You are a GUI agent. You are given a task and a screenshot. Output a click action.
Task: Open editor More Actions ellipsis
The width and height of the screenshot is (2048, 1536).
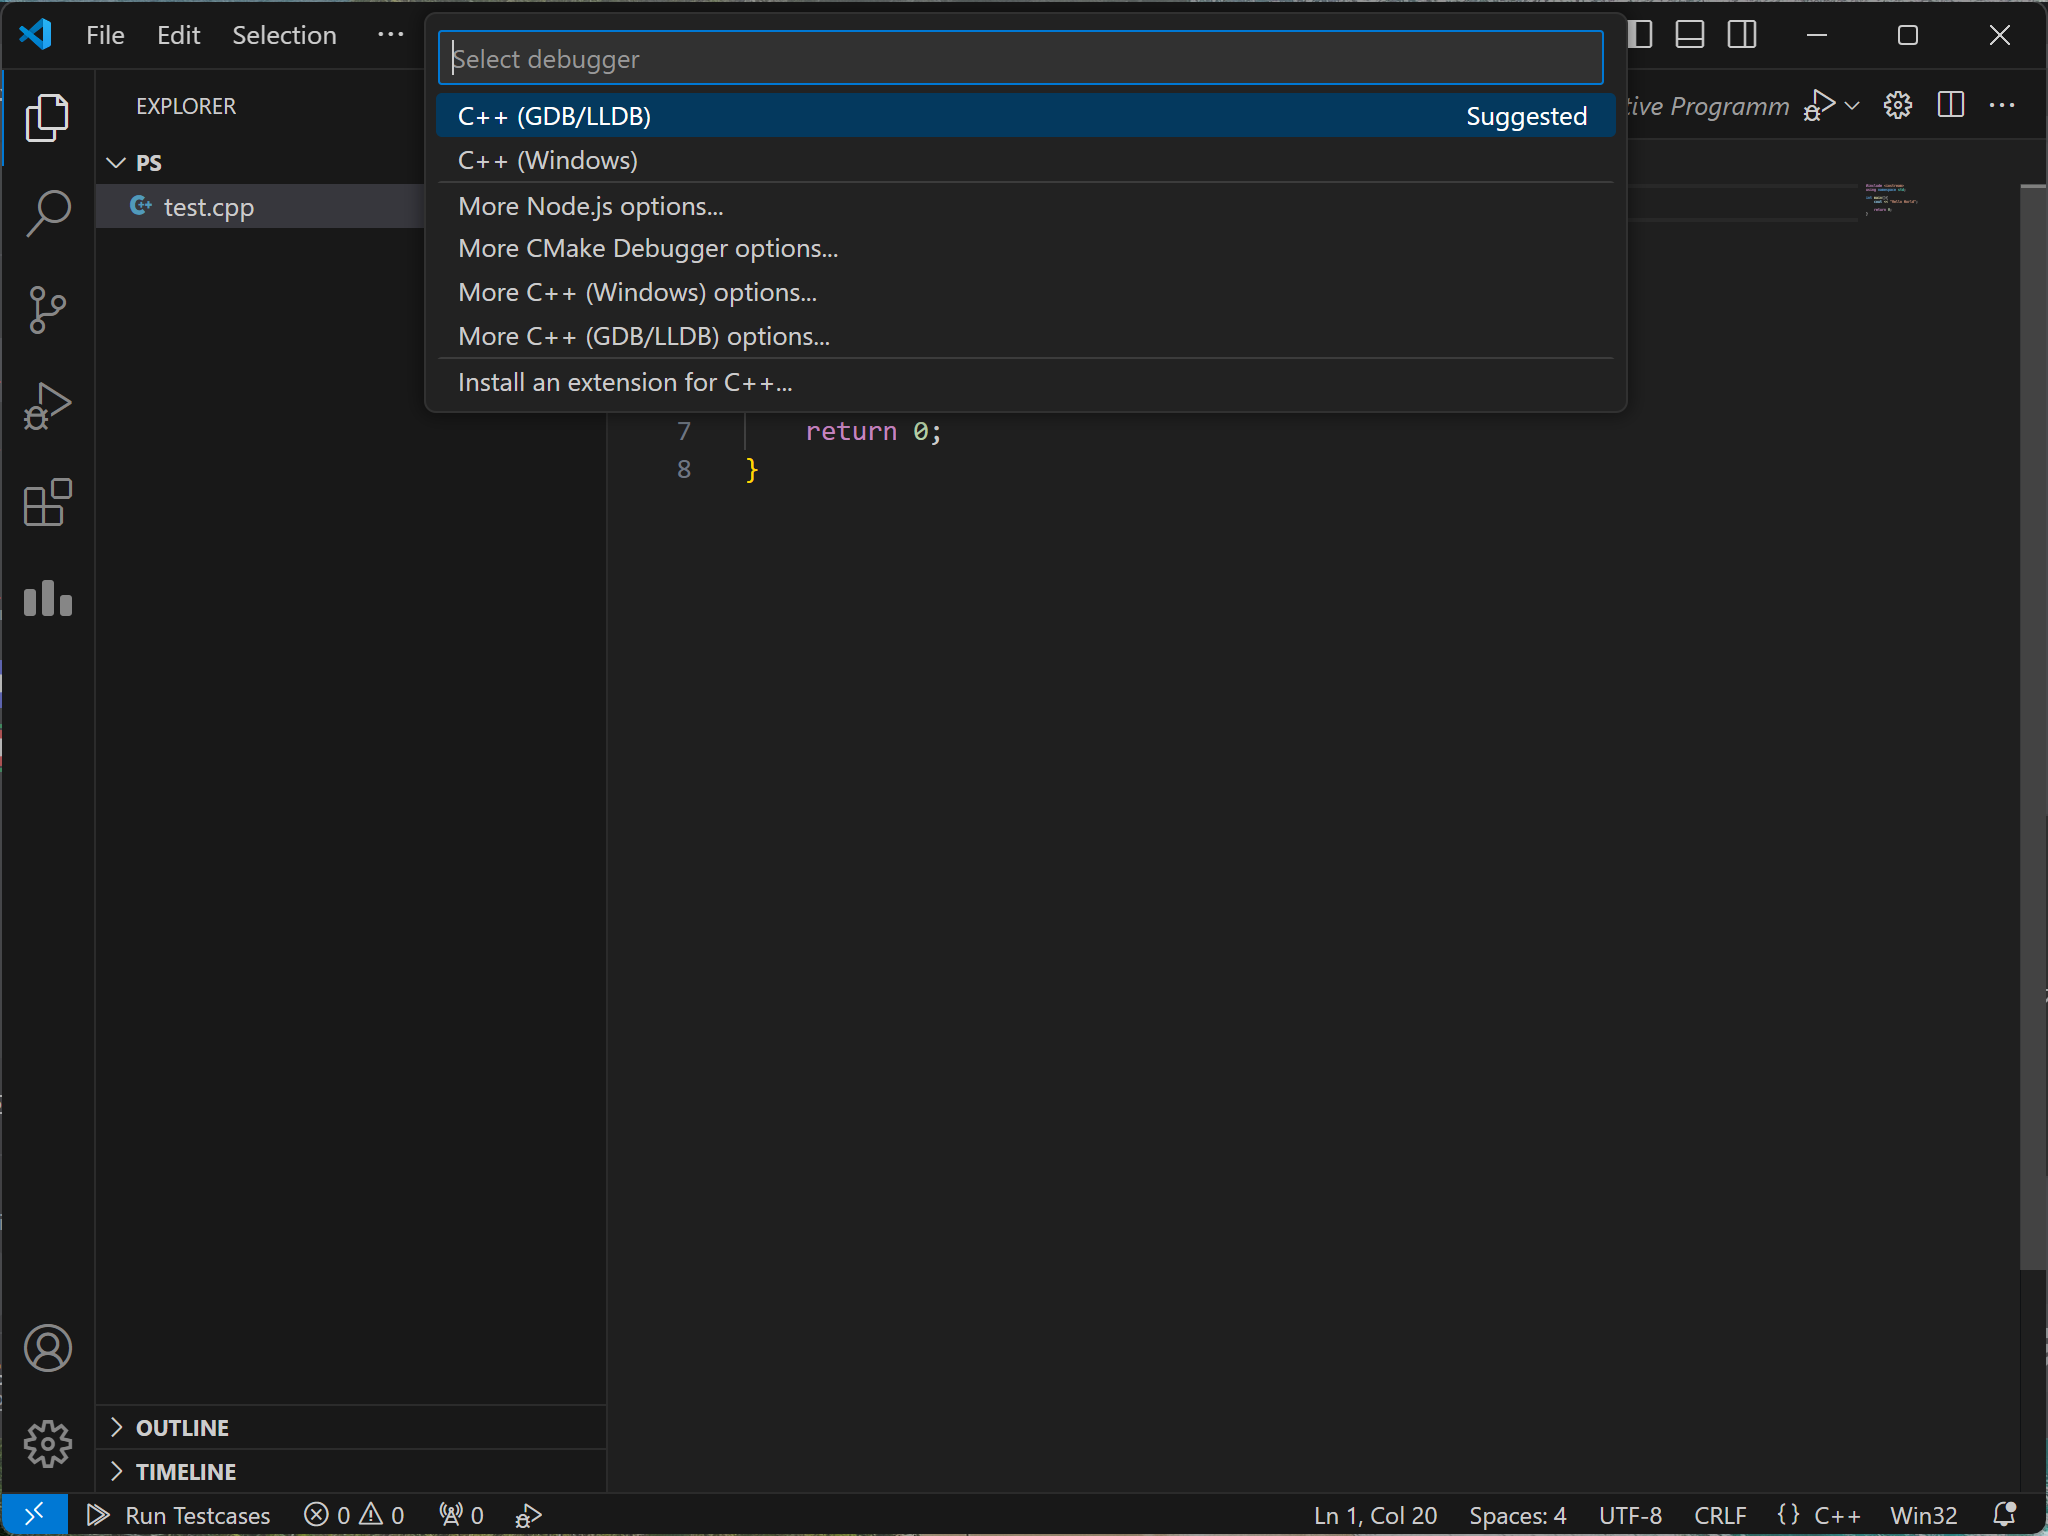(2002, 105)
